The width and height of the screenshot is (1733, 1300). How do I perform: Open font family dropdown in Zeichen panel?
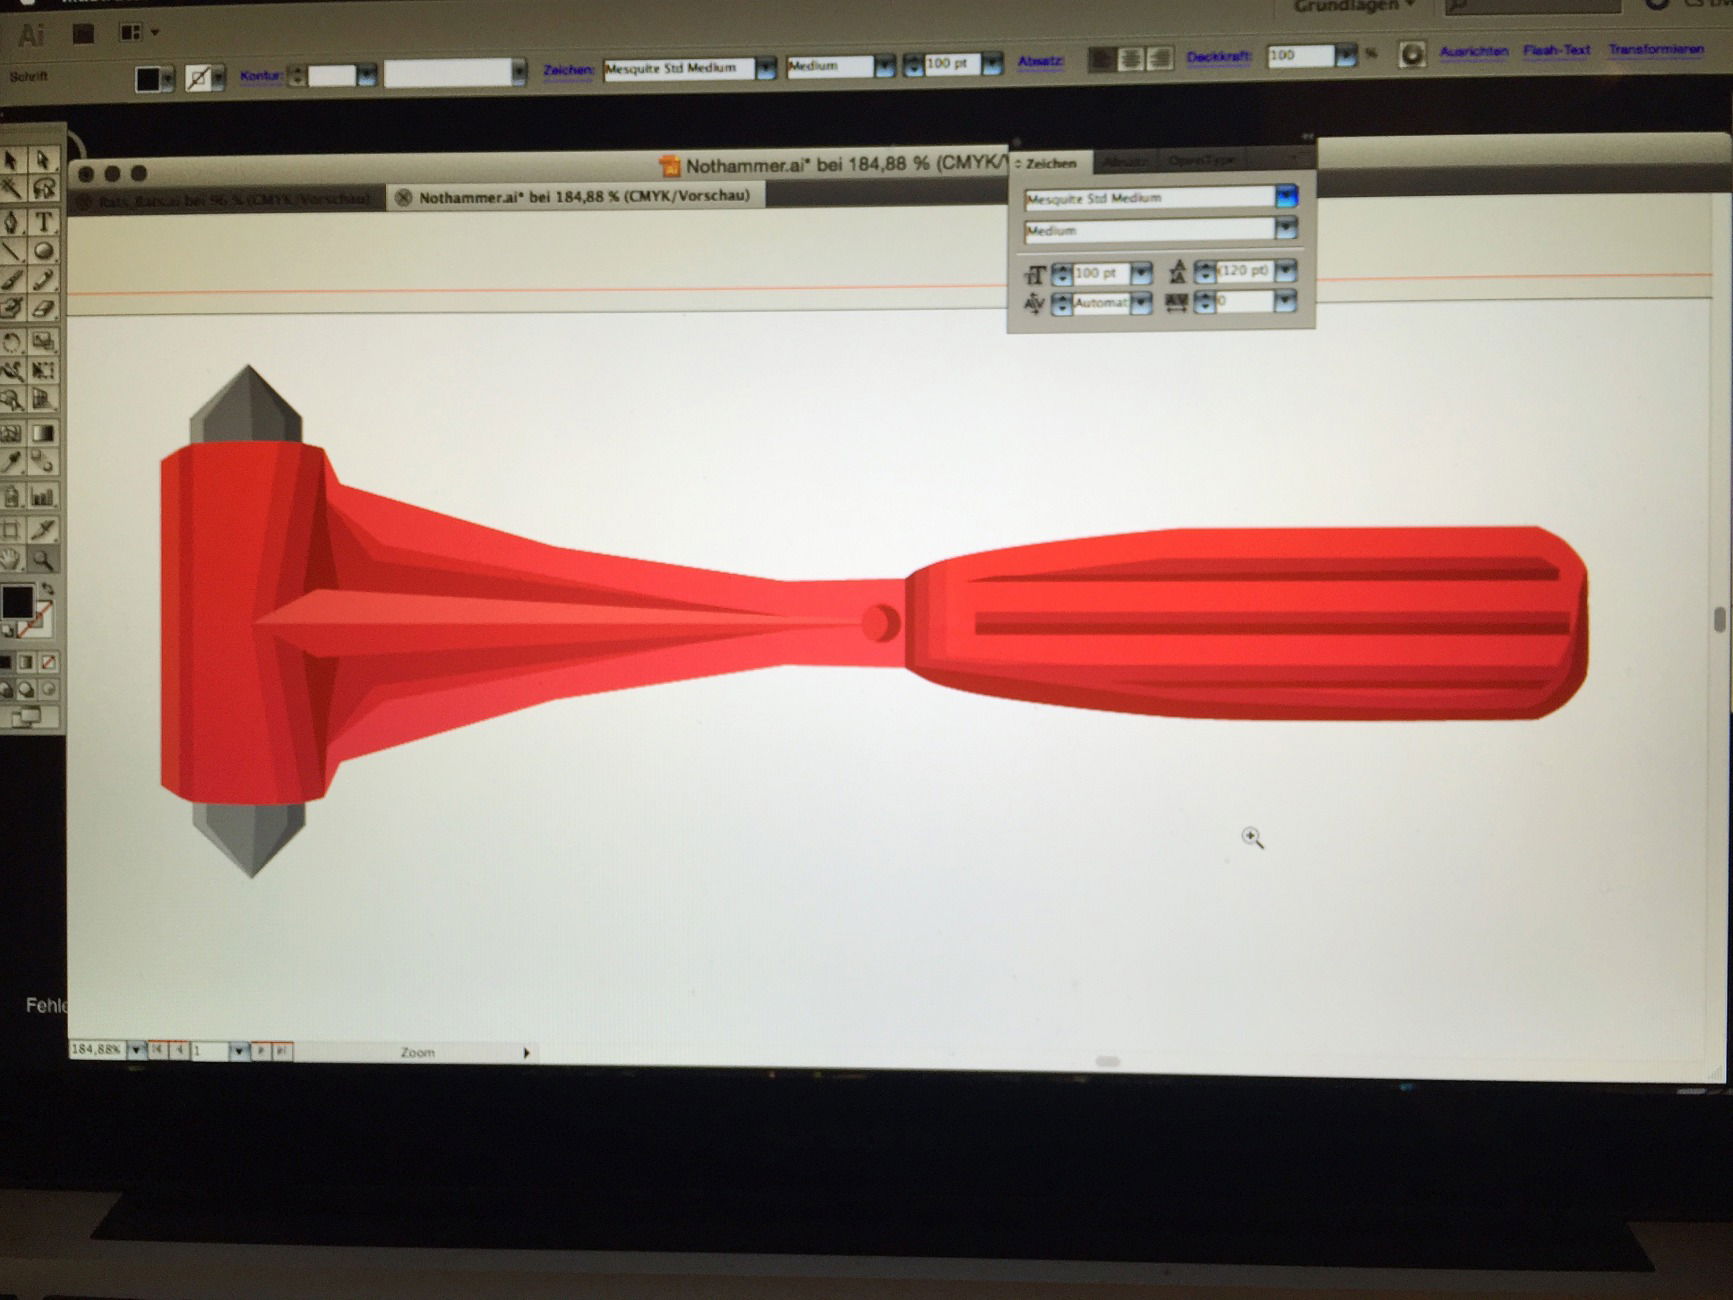[x=1286, y=197]
